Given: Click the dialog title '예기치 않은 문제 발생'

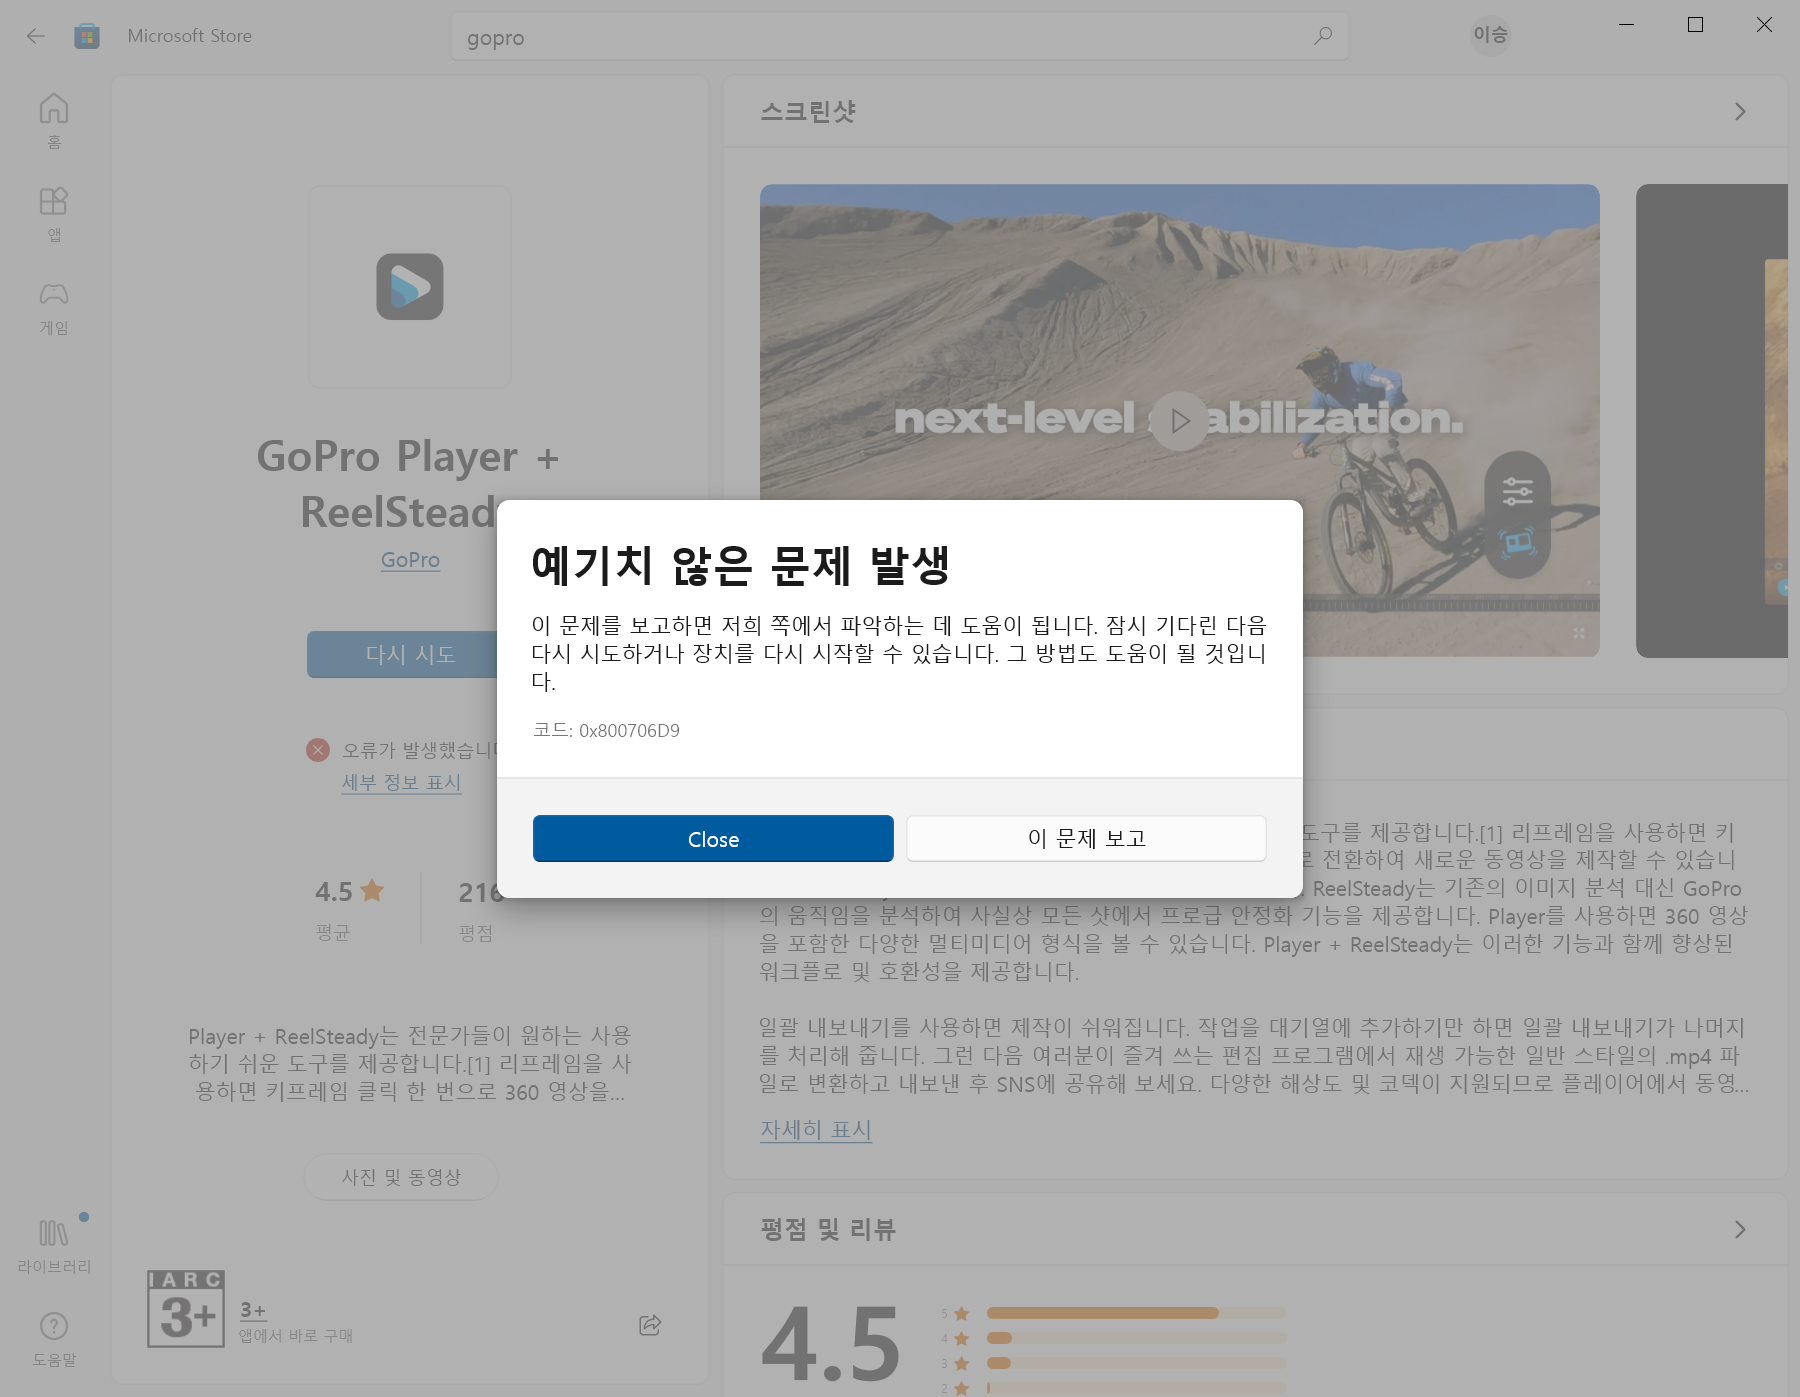Looking at the screenshot, I should [741, 565].
